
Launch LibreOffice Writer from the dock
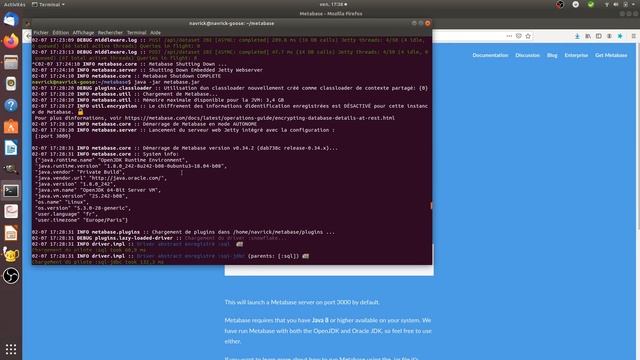(11, 148)
